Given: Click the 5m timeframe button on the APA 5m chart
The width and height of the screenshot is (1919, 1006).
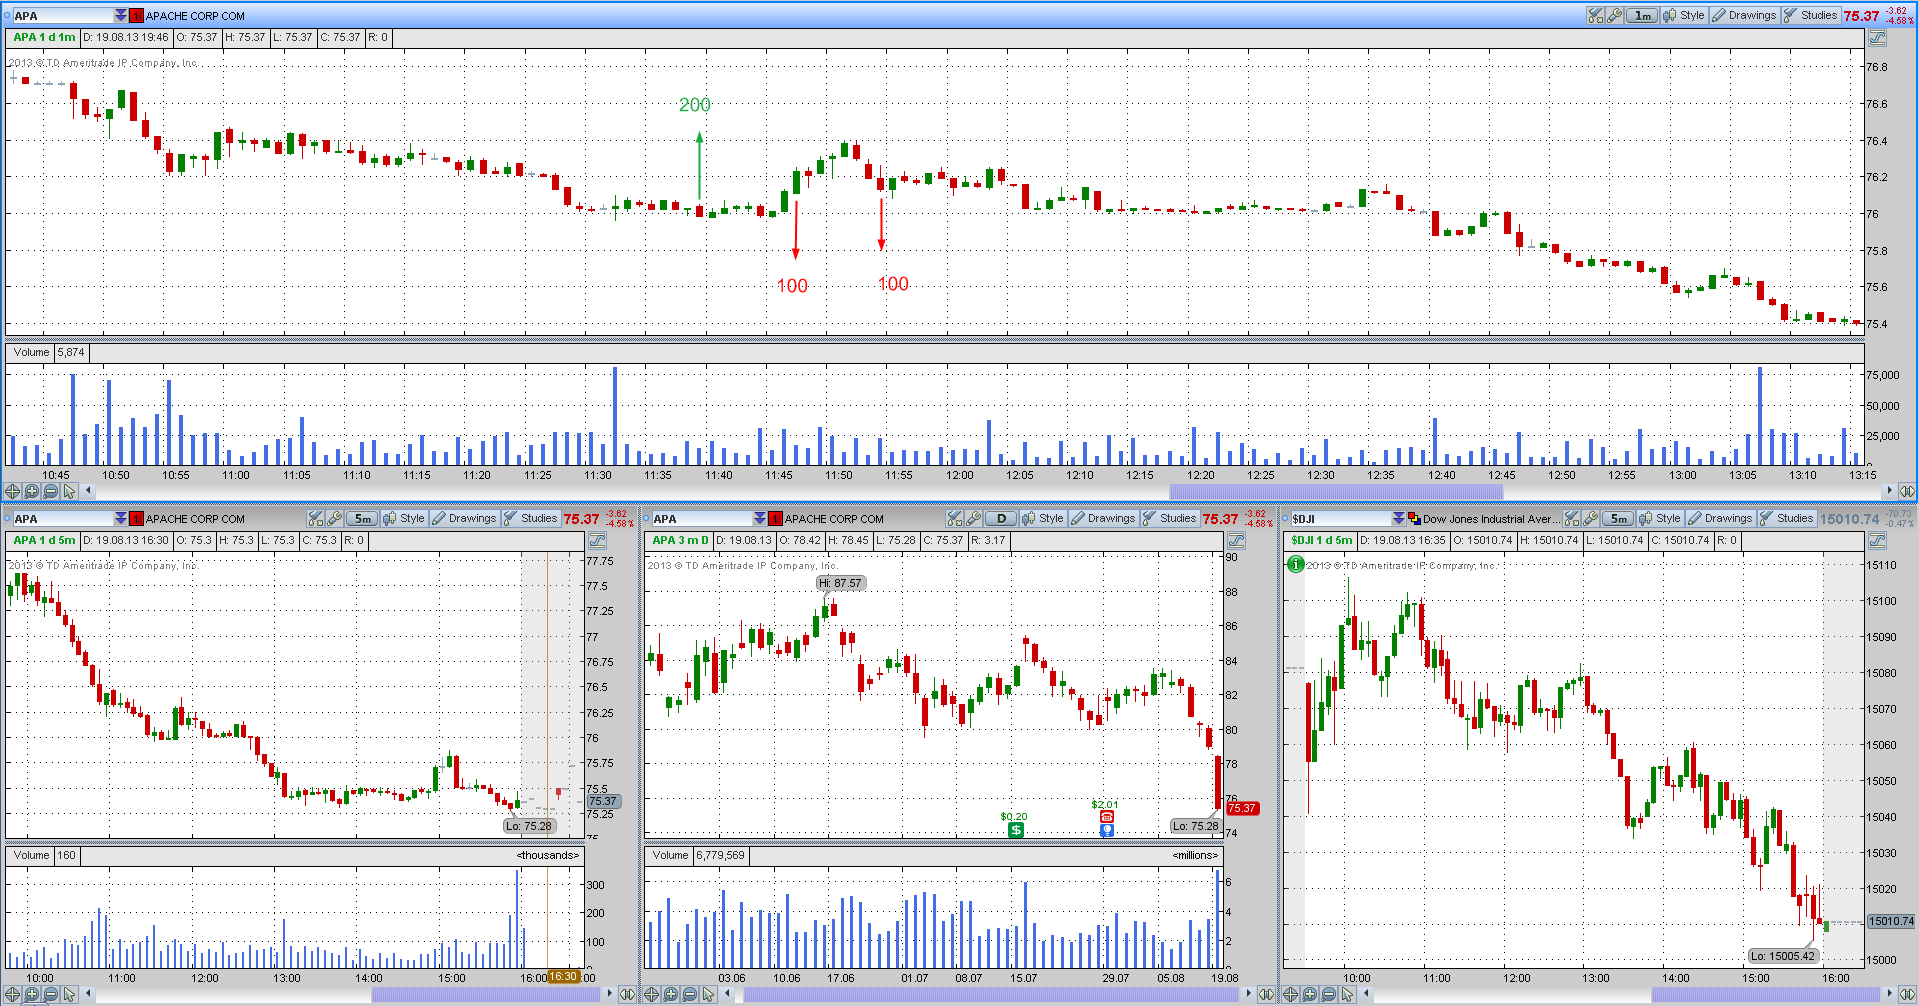Looking at the screenshot, I should pos(362,518).
